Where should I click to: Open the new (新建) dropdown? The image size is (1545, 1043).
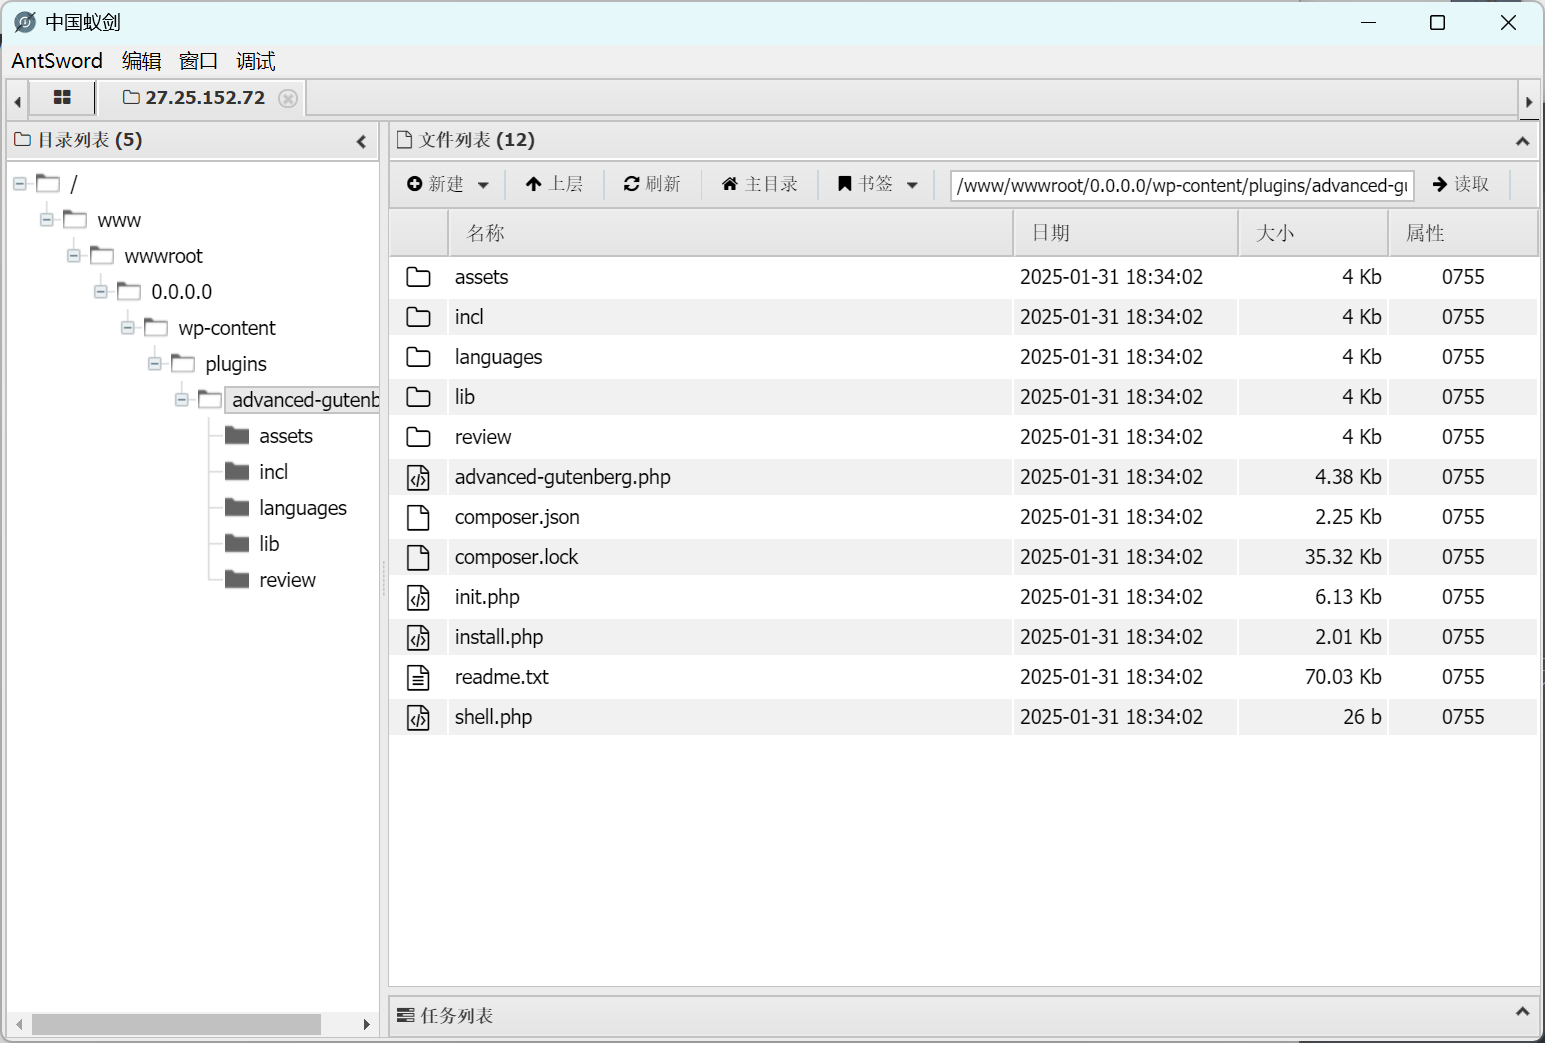pyautogui.click(x=448, y=184)
